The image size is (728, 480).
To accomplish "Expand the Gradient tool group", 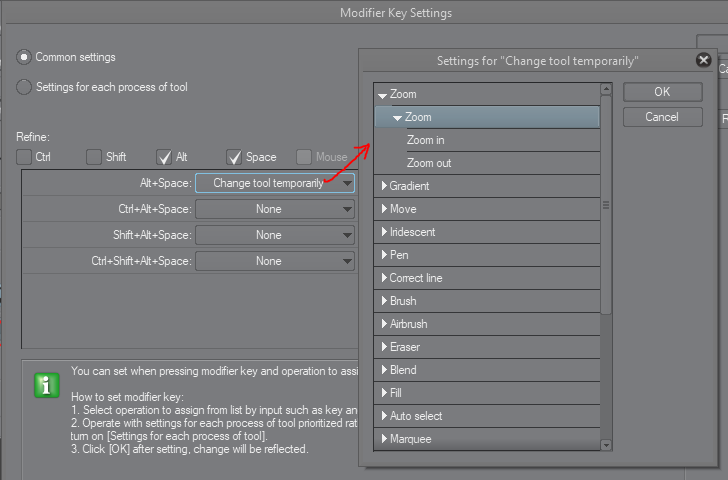I will 384,186.
